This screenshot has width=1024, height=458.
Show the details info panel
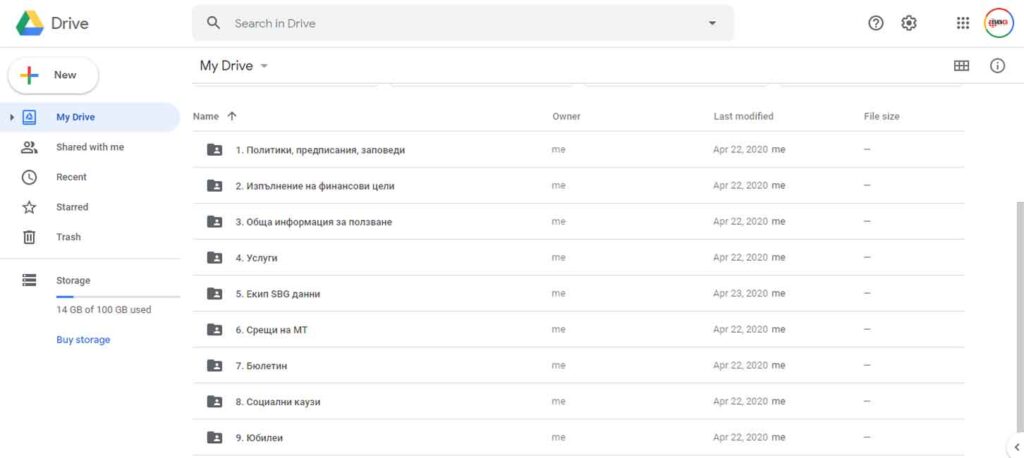point(997,66)
